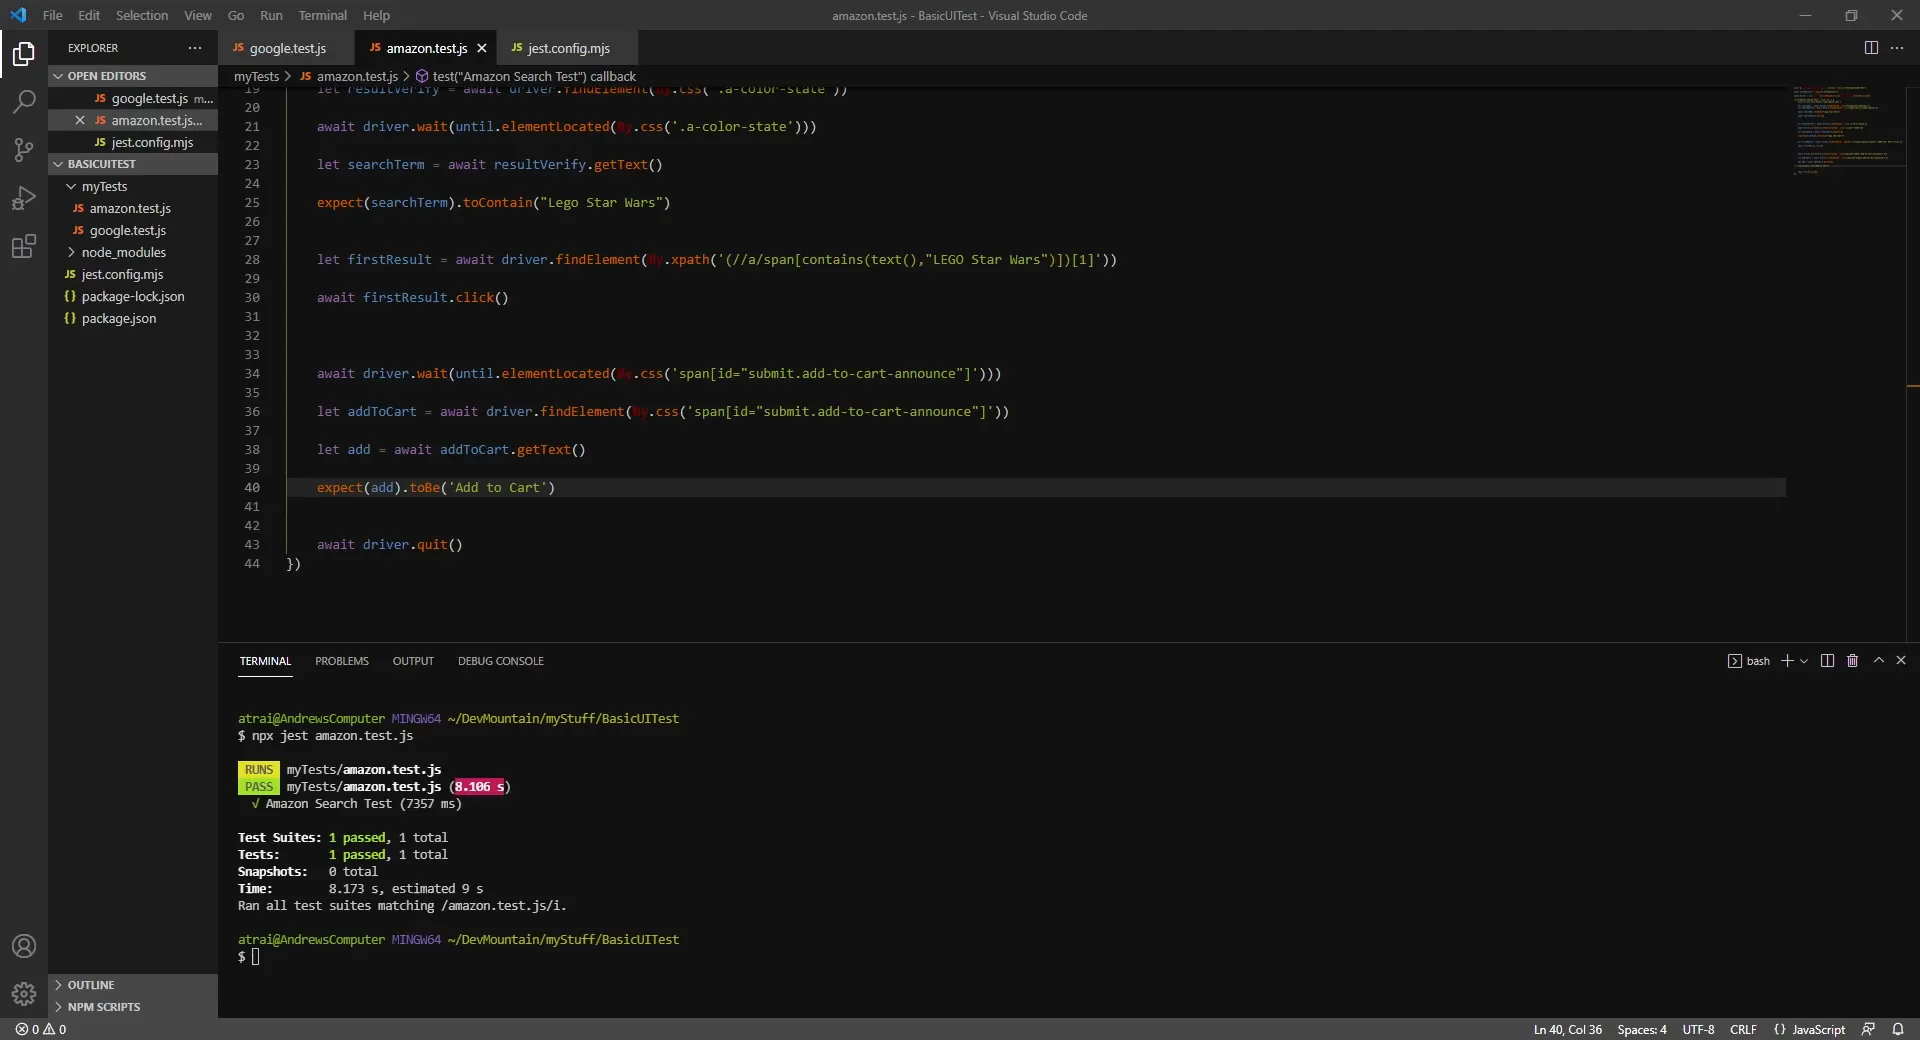This screenshot has width=1920, height=1040.
Task: Open editor More Actions ellipsis
Action: coord(1897,48)
